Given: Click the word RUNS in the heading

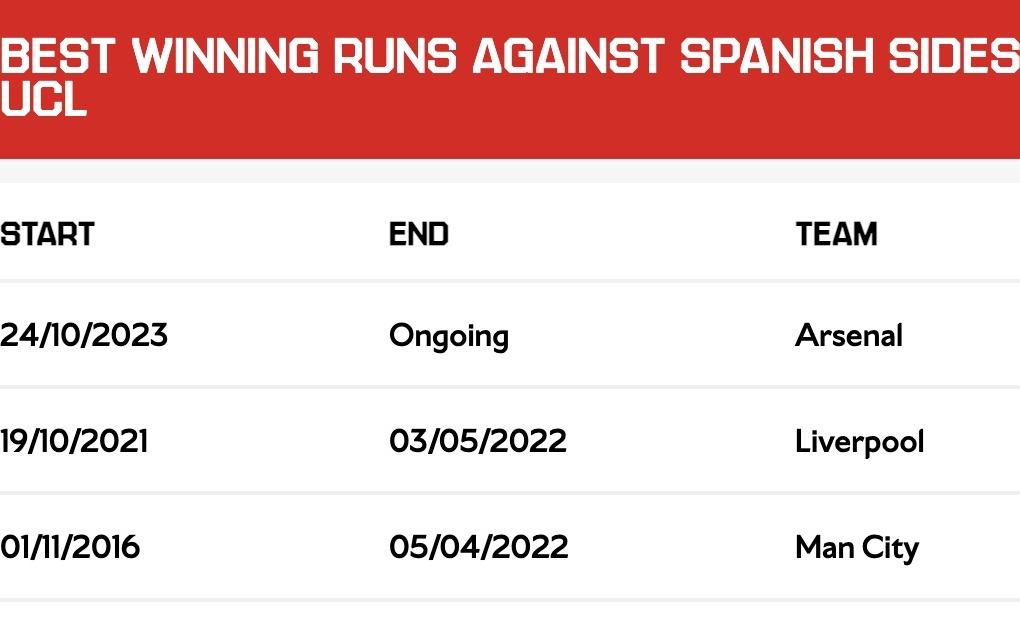Looking at the screenshot, I should click(x=396, y=57).
